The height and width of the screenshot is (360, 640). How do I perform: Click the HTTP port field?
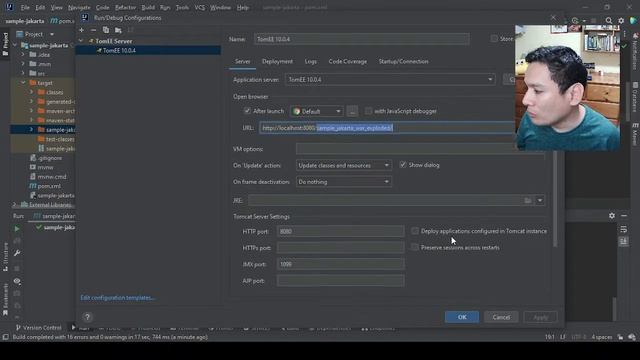[340, 231]
